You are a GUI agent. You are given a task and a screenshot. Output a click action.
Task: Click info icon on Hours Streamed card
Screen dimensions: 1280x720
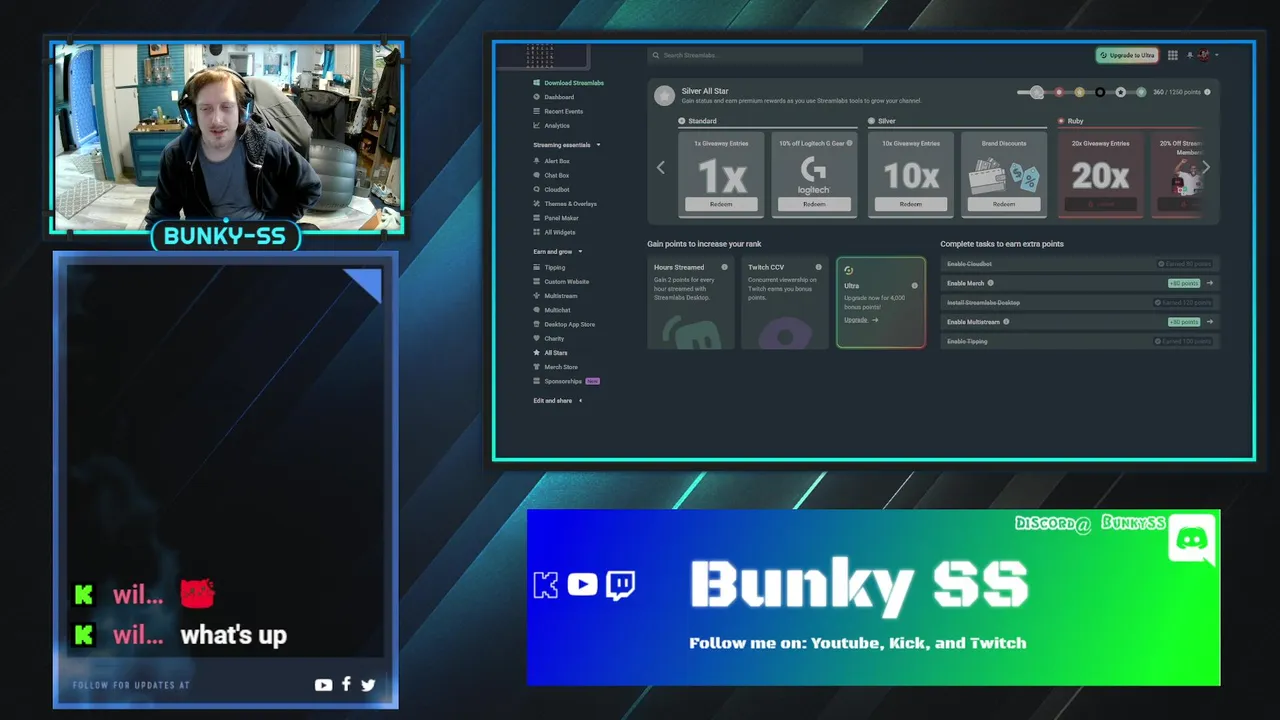(725, 267)
